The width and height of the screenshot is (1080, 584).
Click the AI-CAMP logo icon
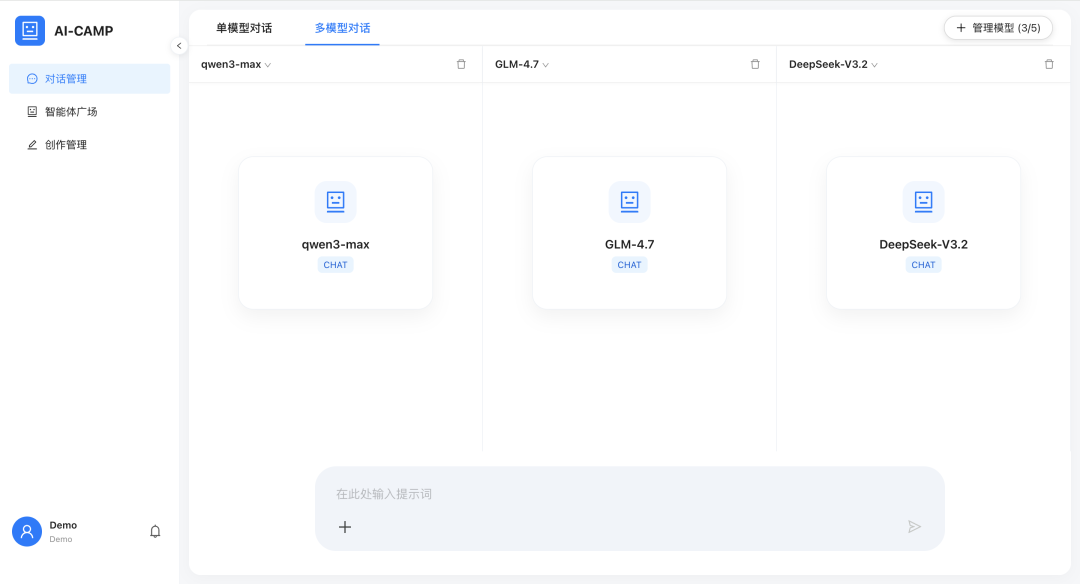pyautogui.click(x=30, y=31)
